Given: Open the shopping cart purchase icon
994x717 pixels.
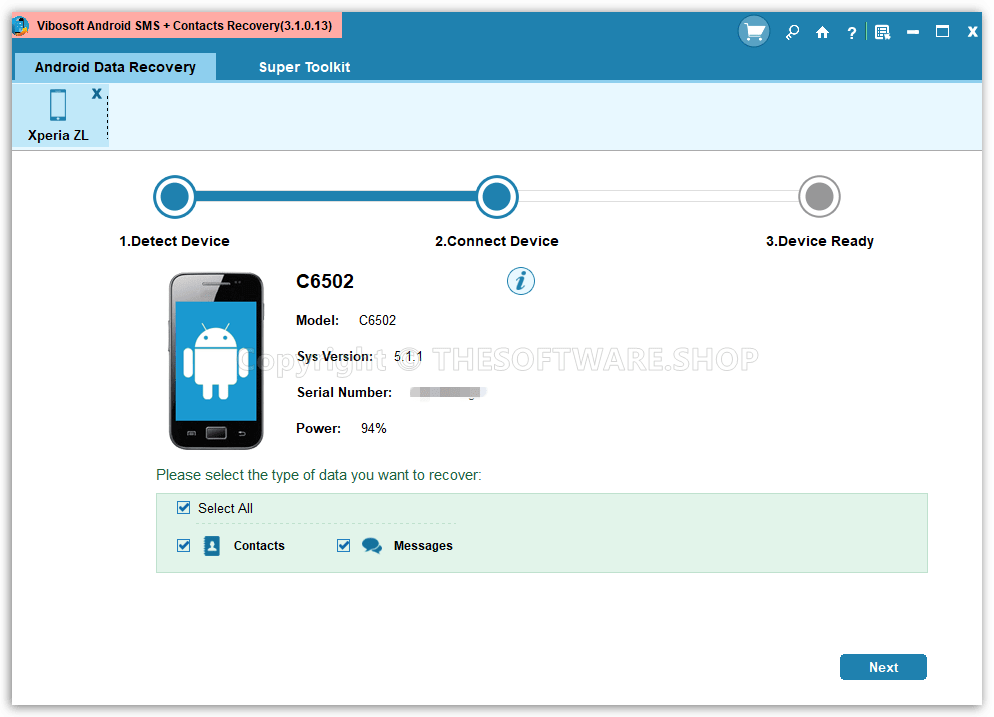Looking at the screenshot, I should (x=754, y=32).
